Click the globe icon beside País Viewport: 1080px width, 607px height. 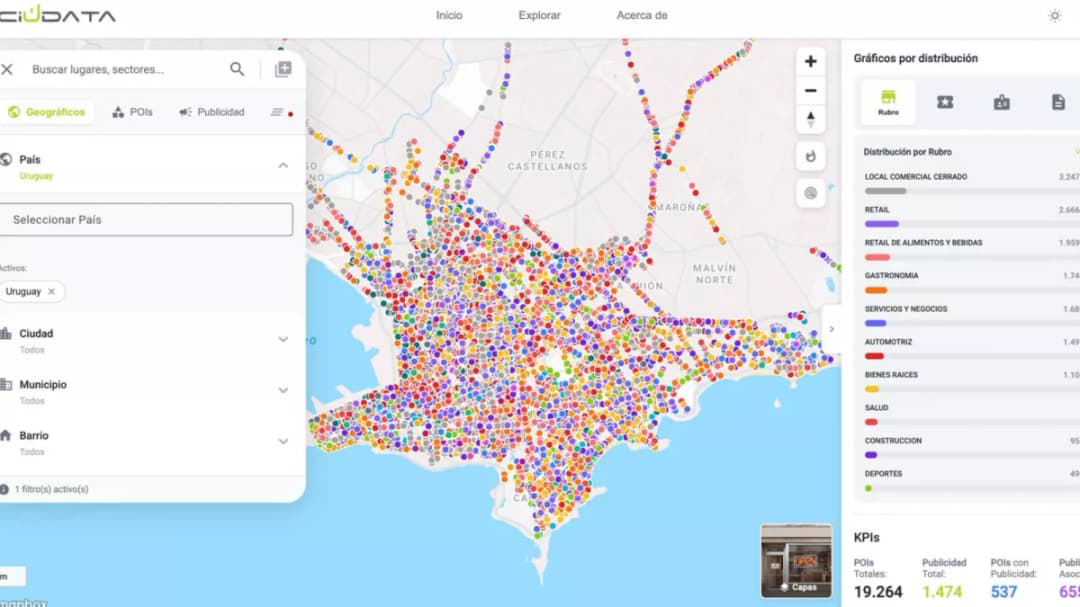pyautogui.click(x=6, y=160)
